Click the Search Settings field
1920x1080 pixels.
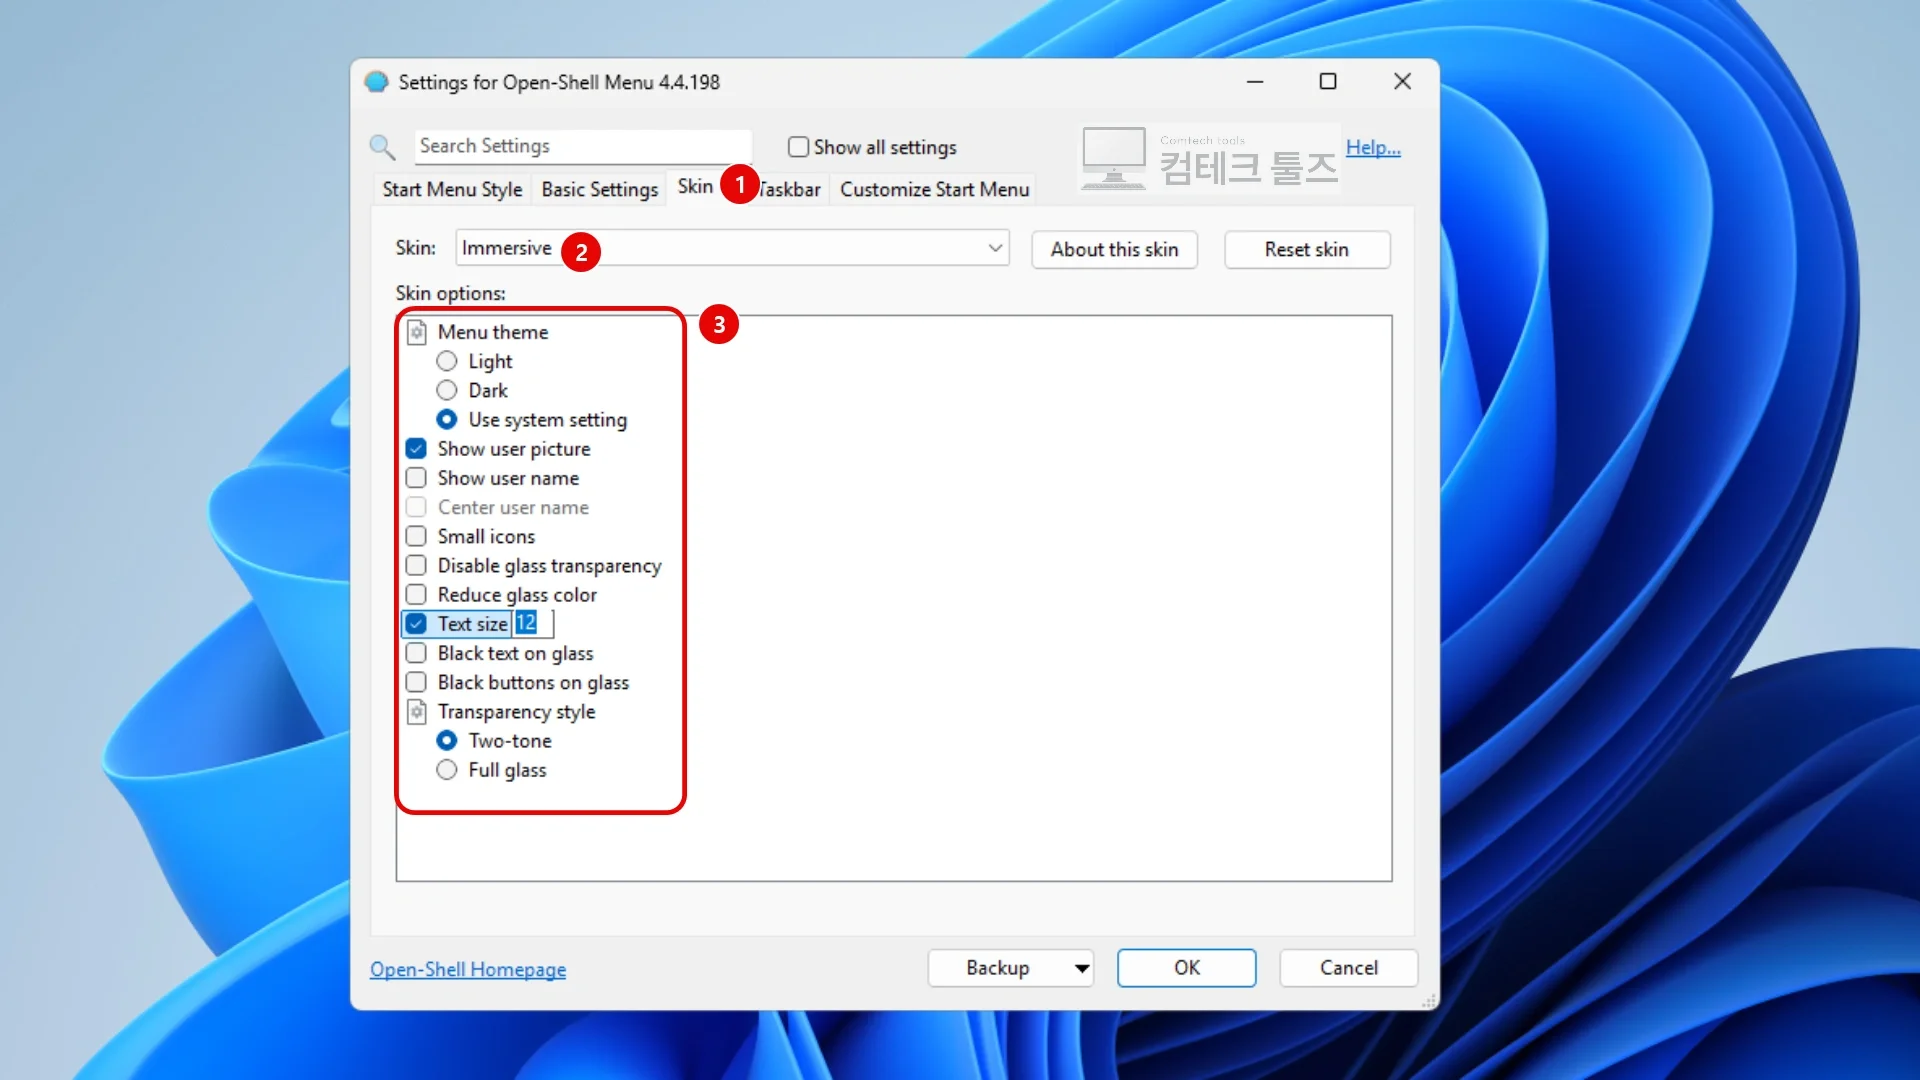(583, 146)
